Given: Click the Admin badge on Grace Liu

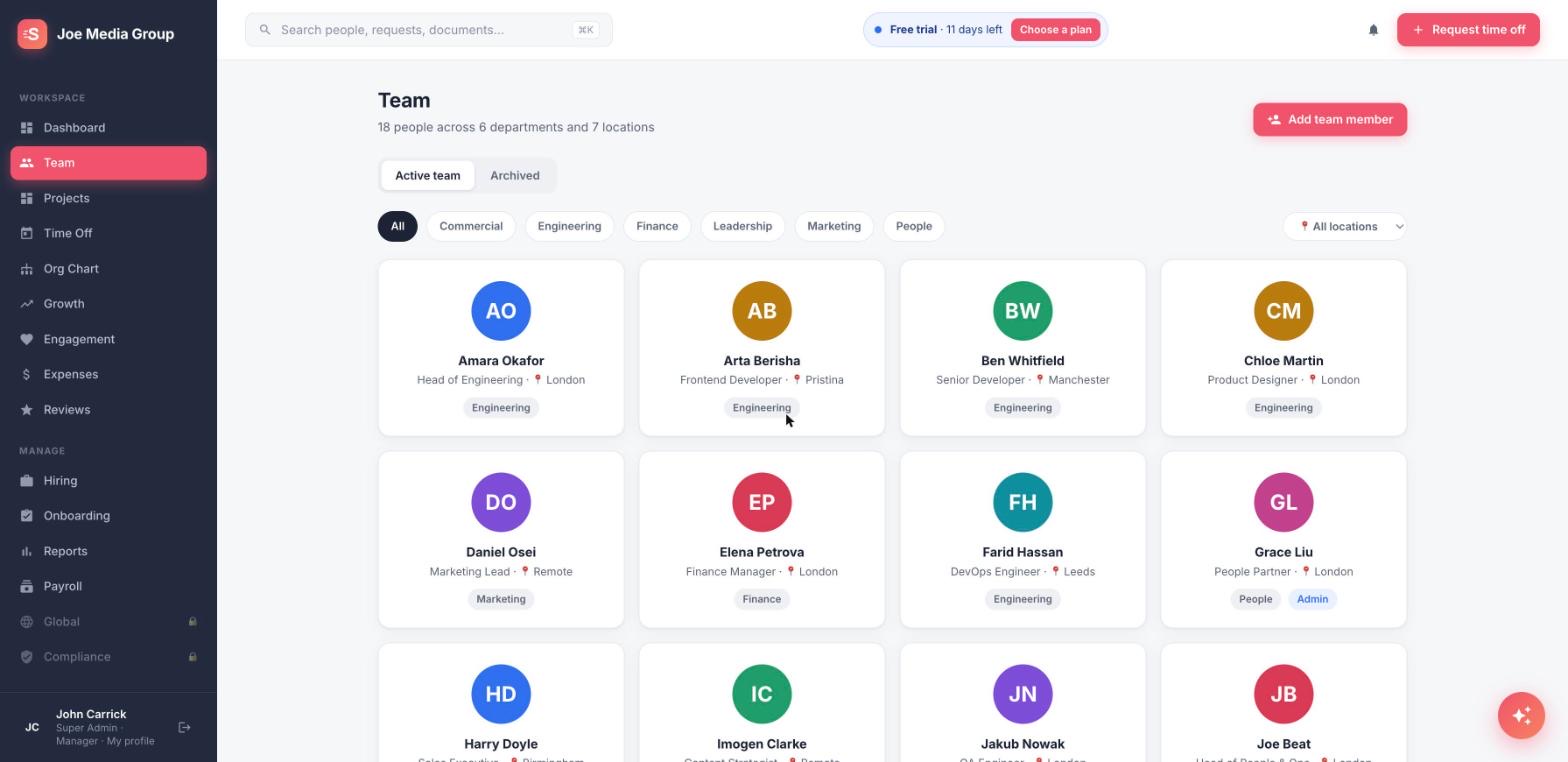Looking at the screenshot, I should pos(1312,599).
